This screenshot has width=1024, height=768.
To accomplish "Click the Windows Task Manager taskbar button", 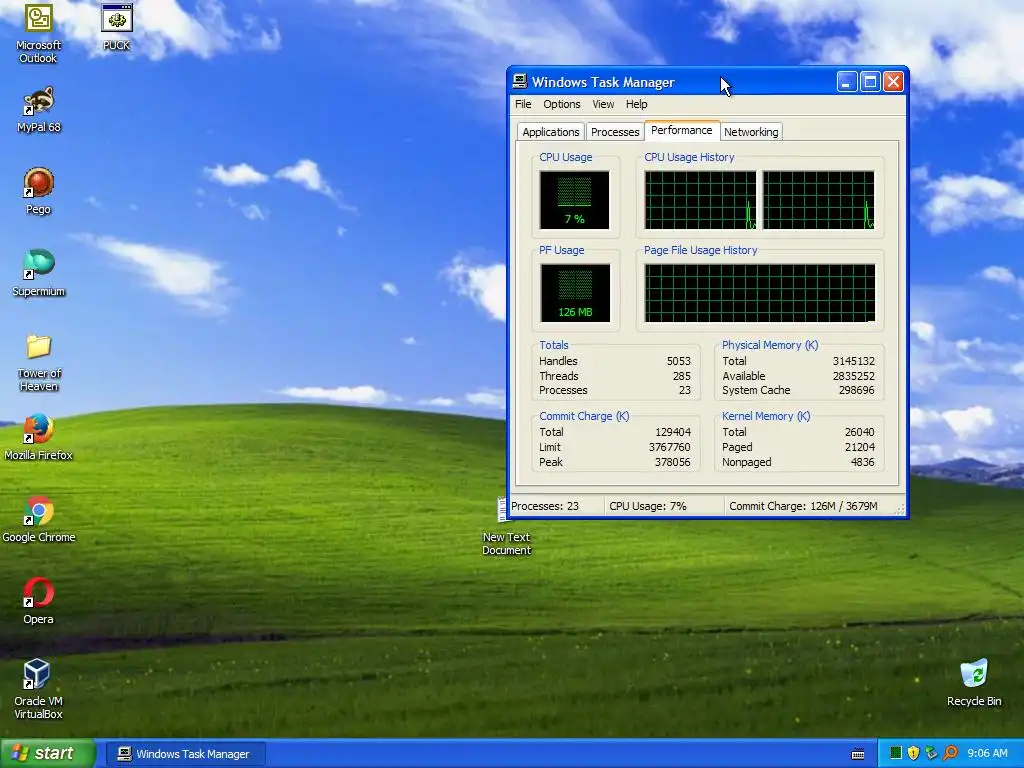I will (x=185, y=754).
